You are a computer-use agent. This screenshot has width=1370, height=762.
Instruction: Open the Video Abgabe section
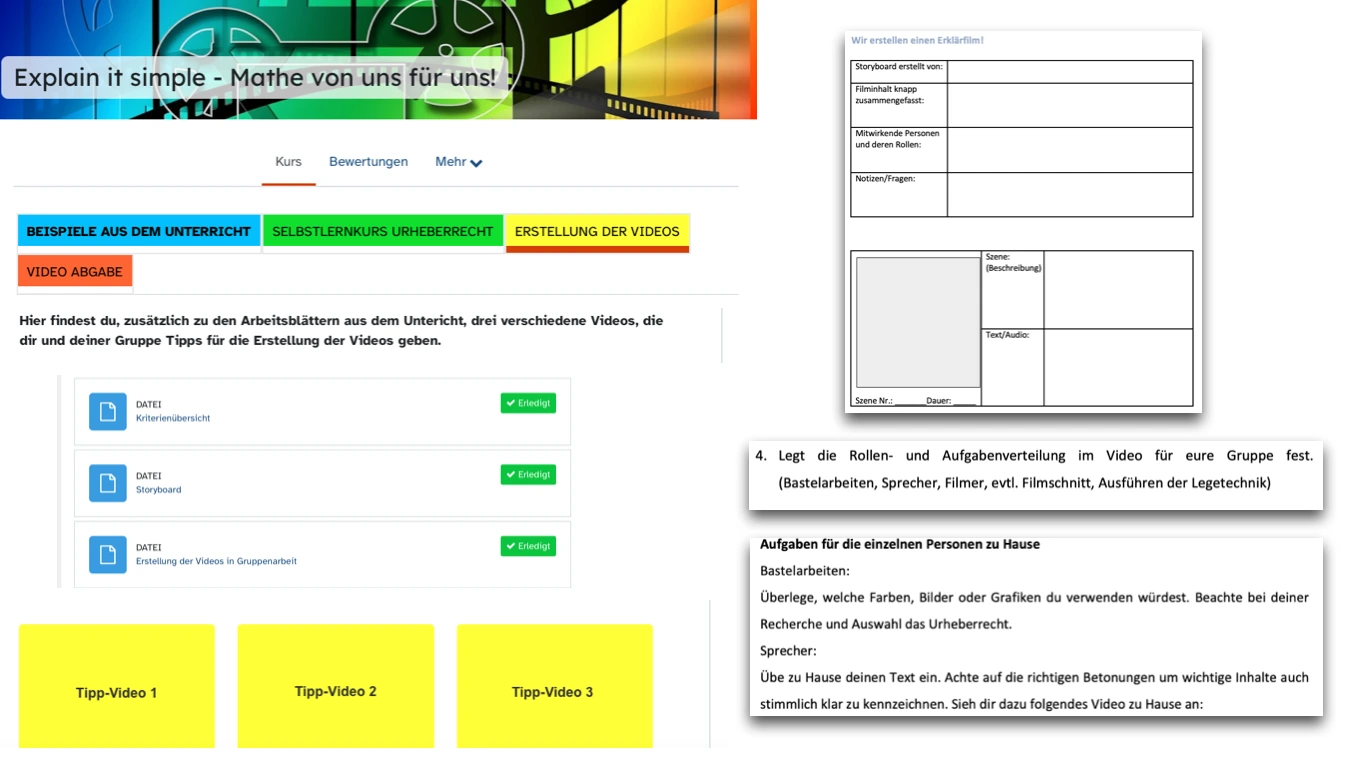75,272
